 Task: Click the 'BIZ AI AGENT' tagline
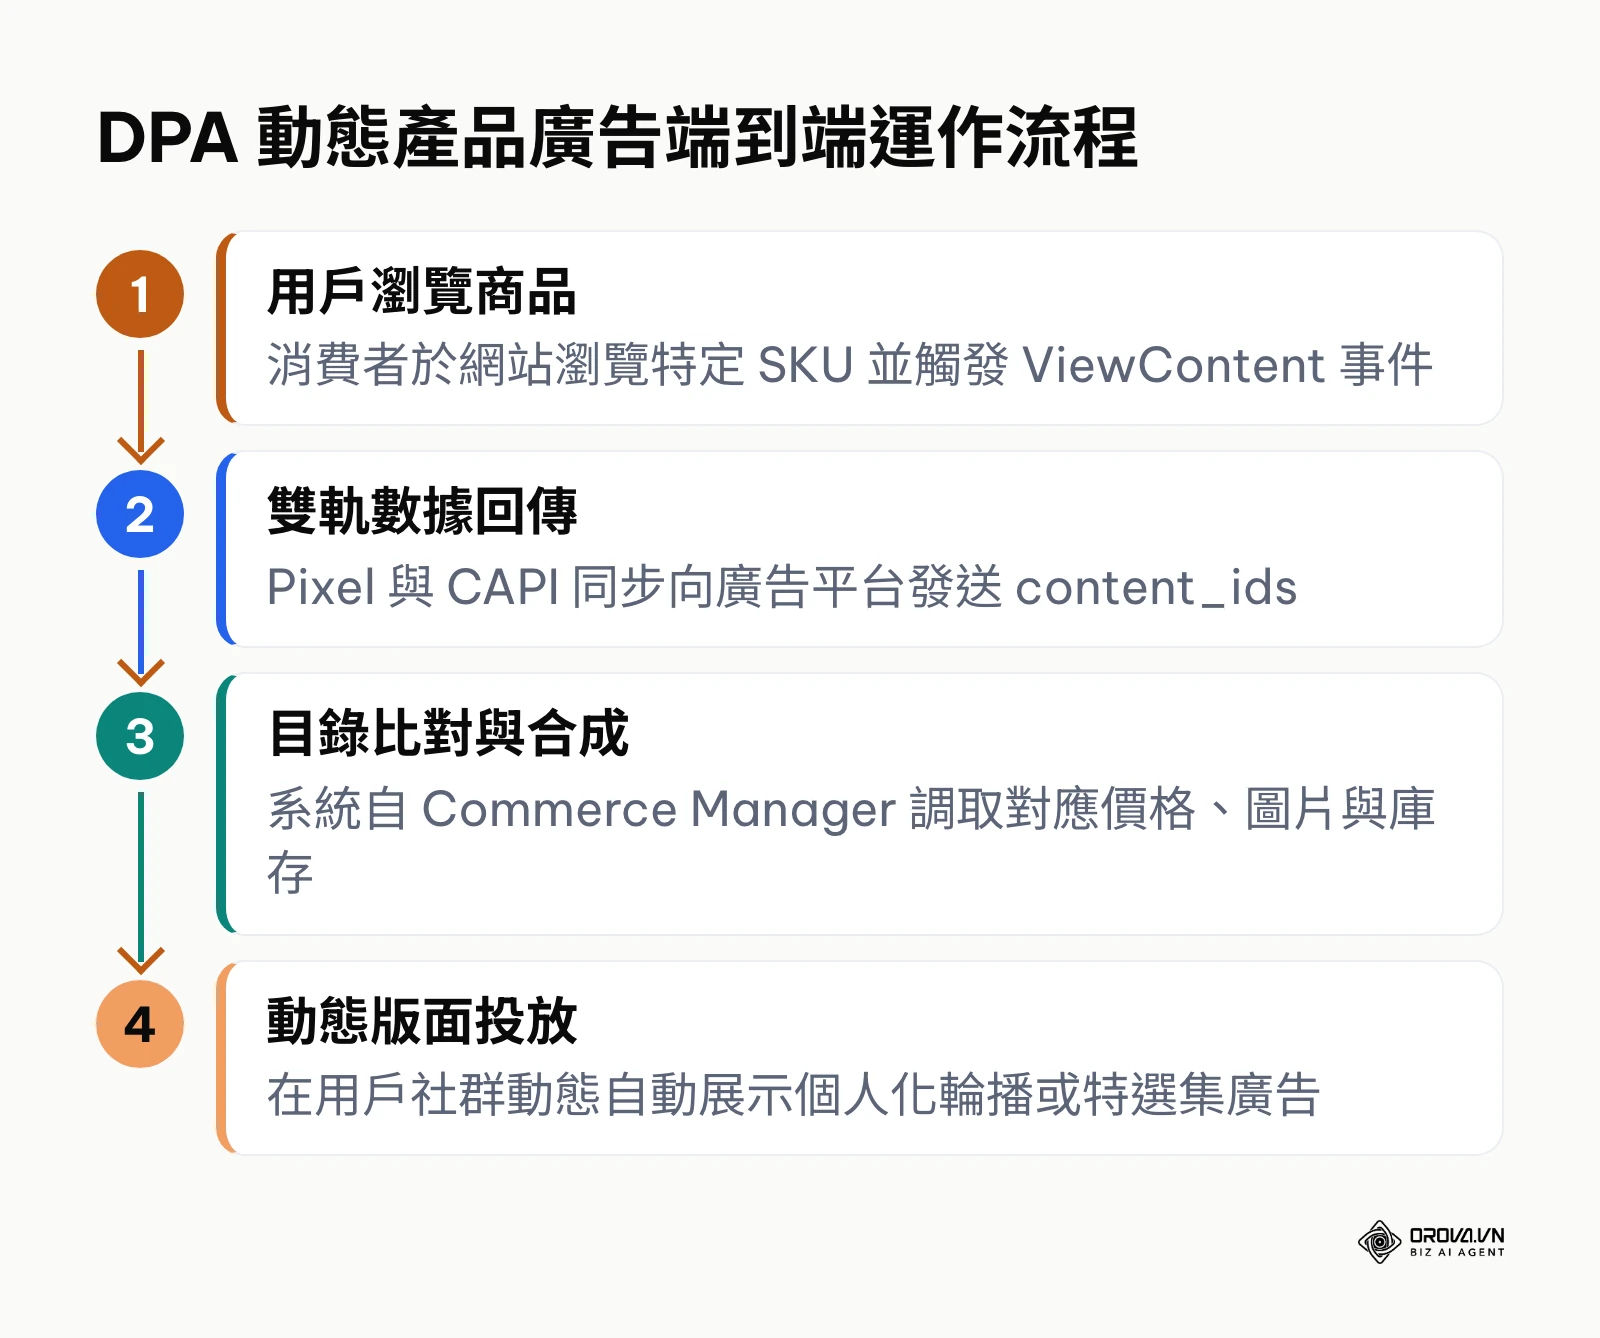(1457, 1252)
